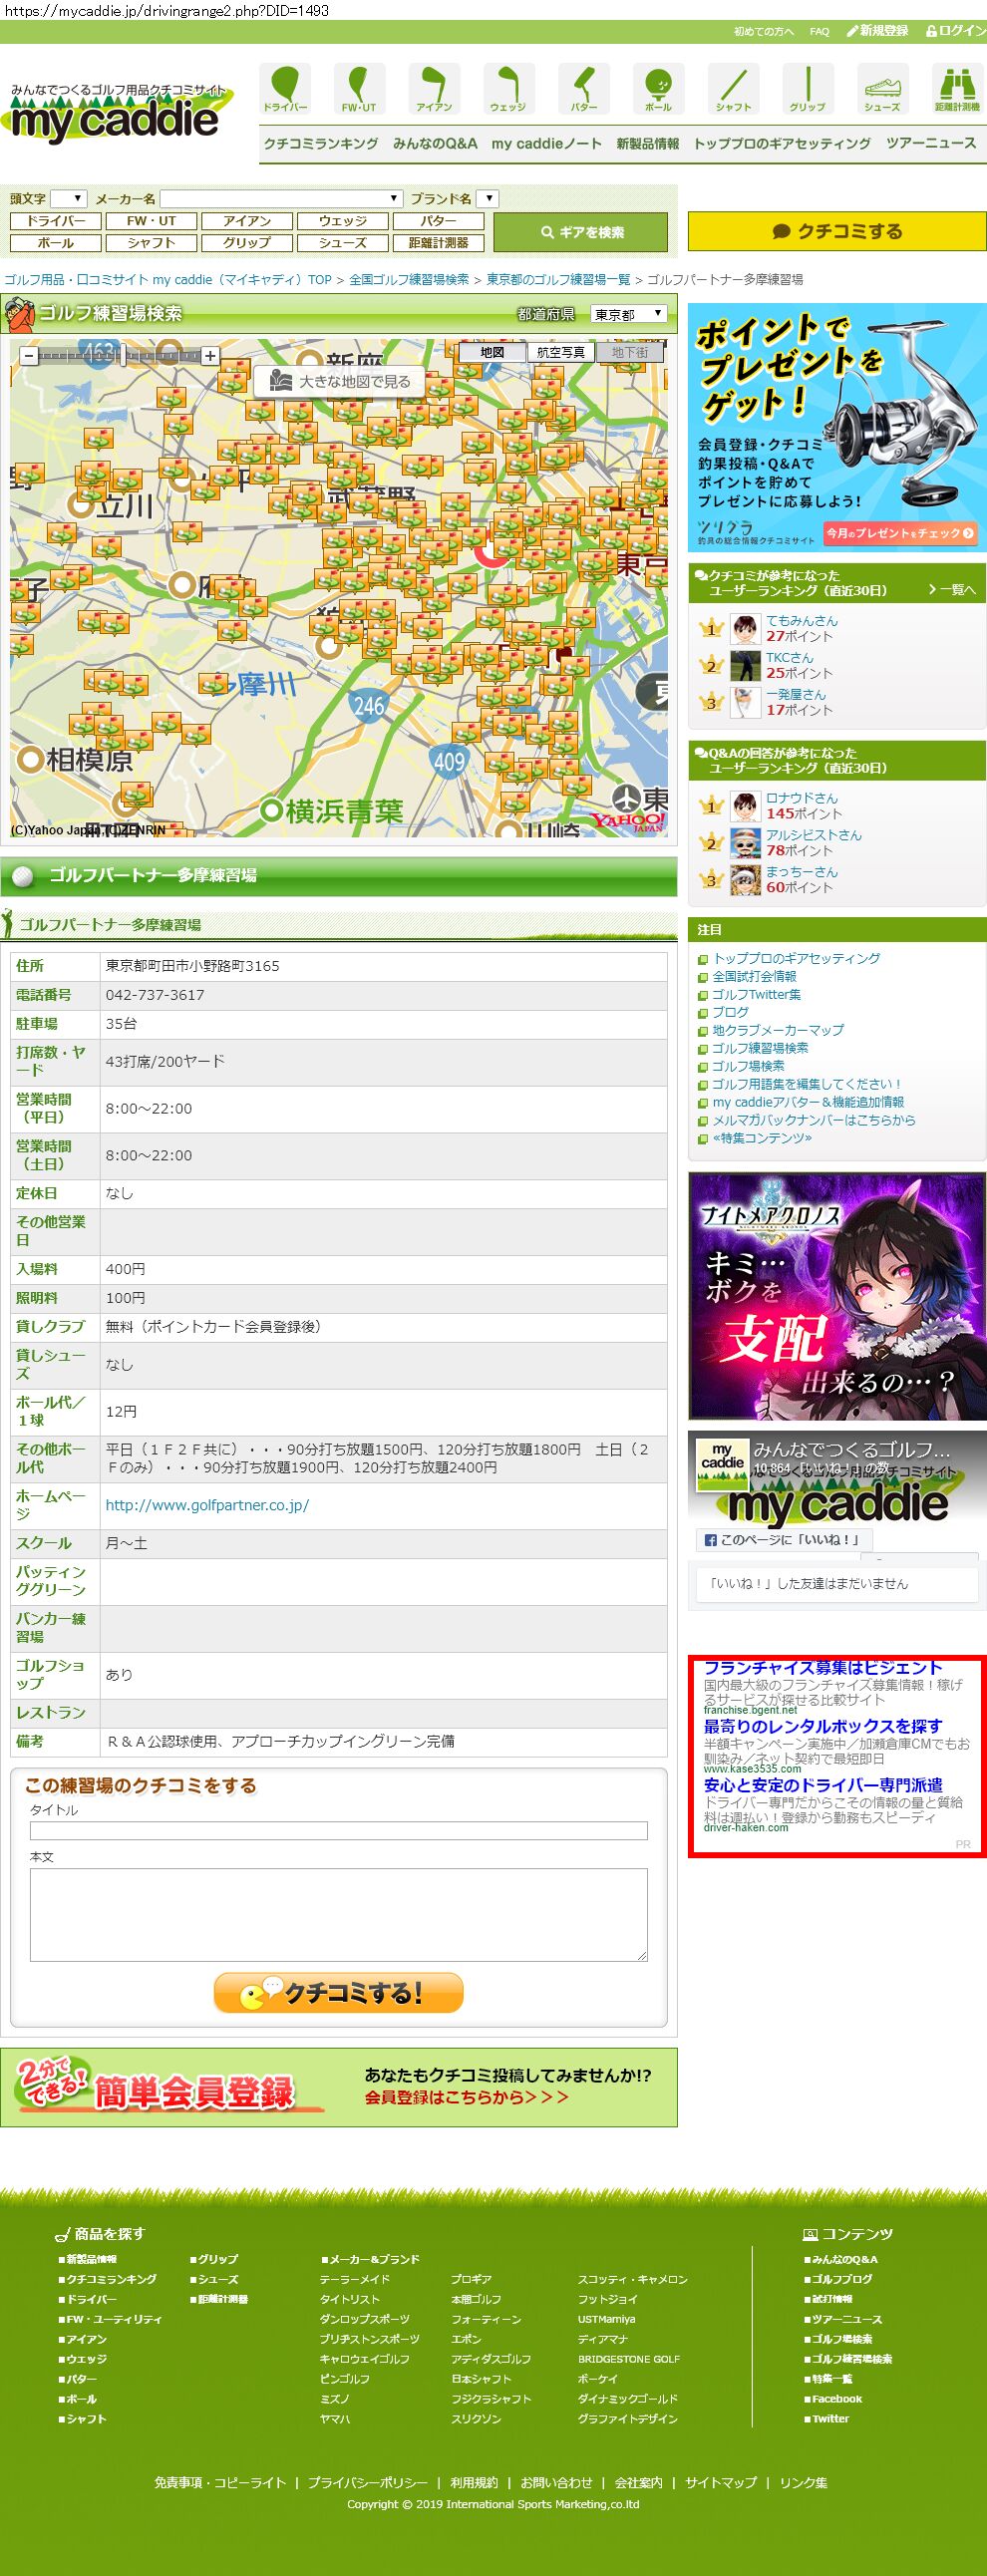Zoom out the map with minus button

[29, 355]
